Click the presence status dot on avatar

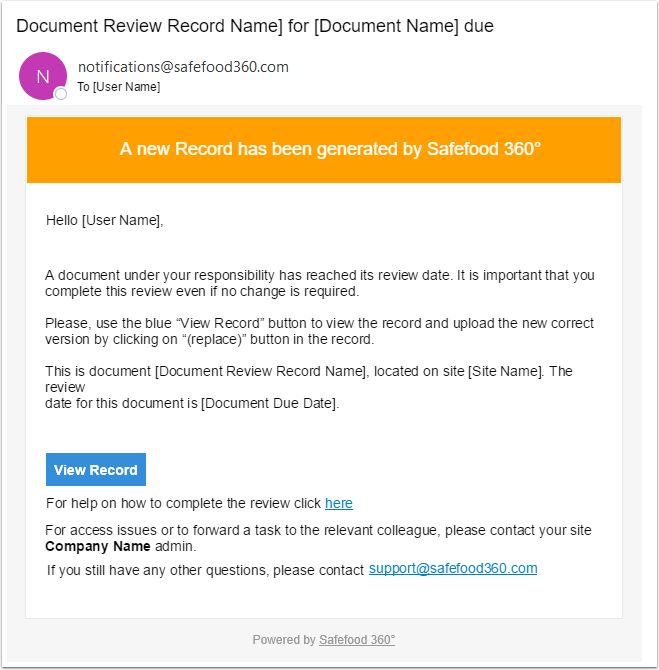(x=61, y=94)
